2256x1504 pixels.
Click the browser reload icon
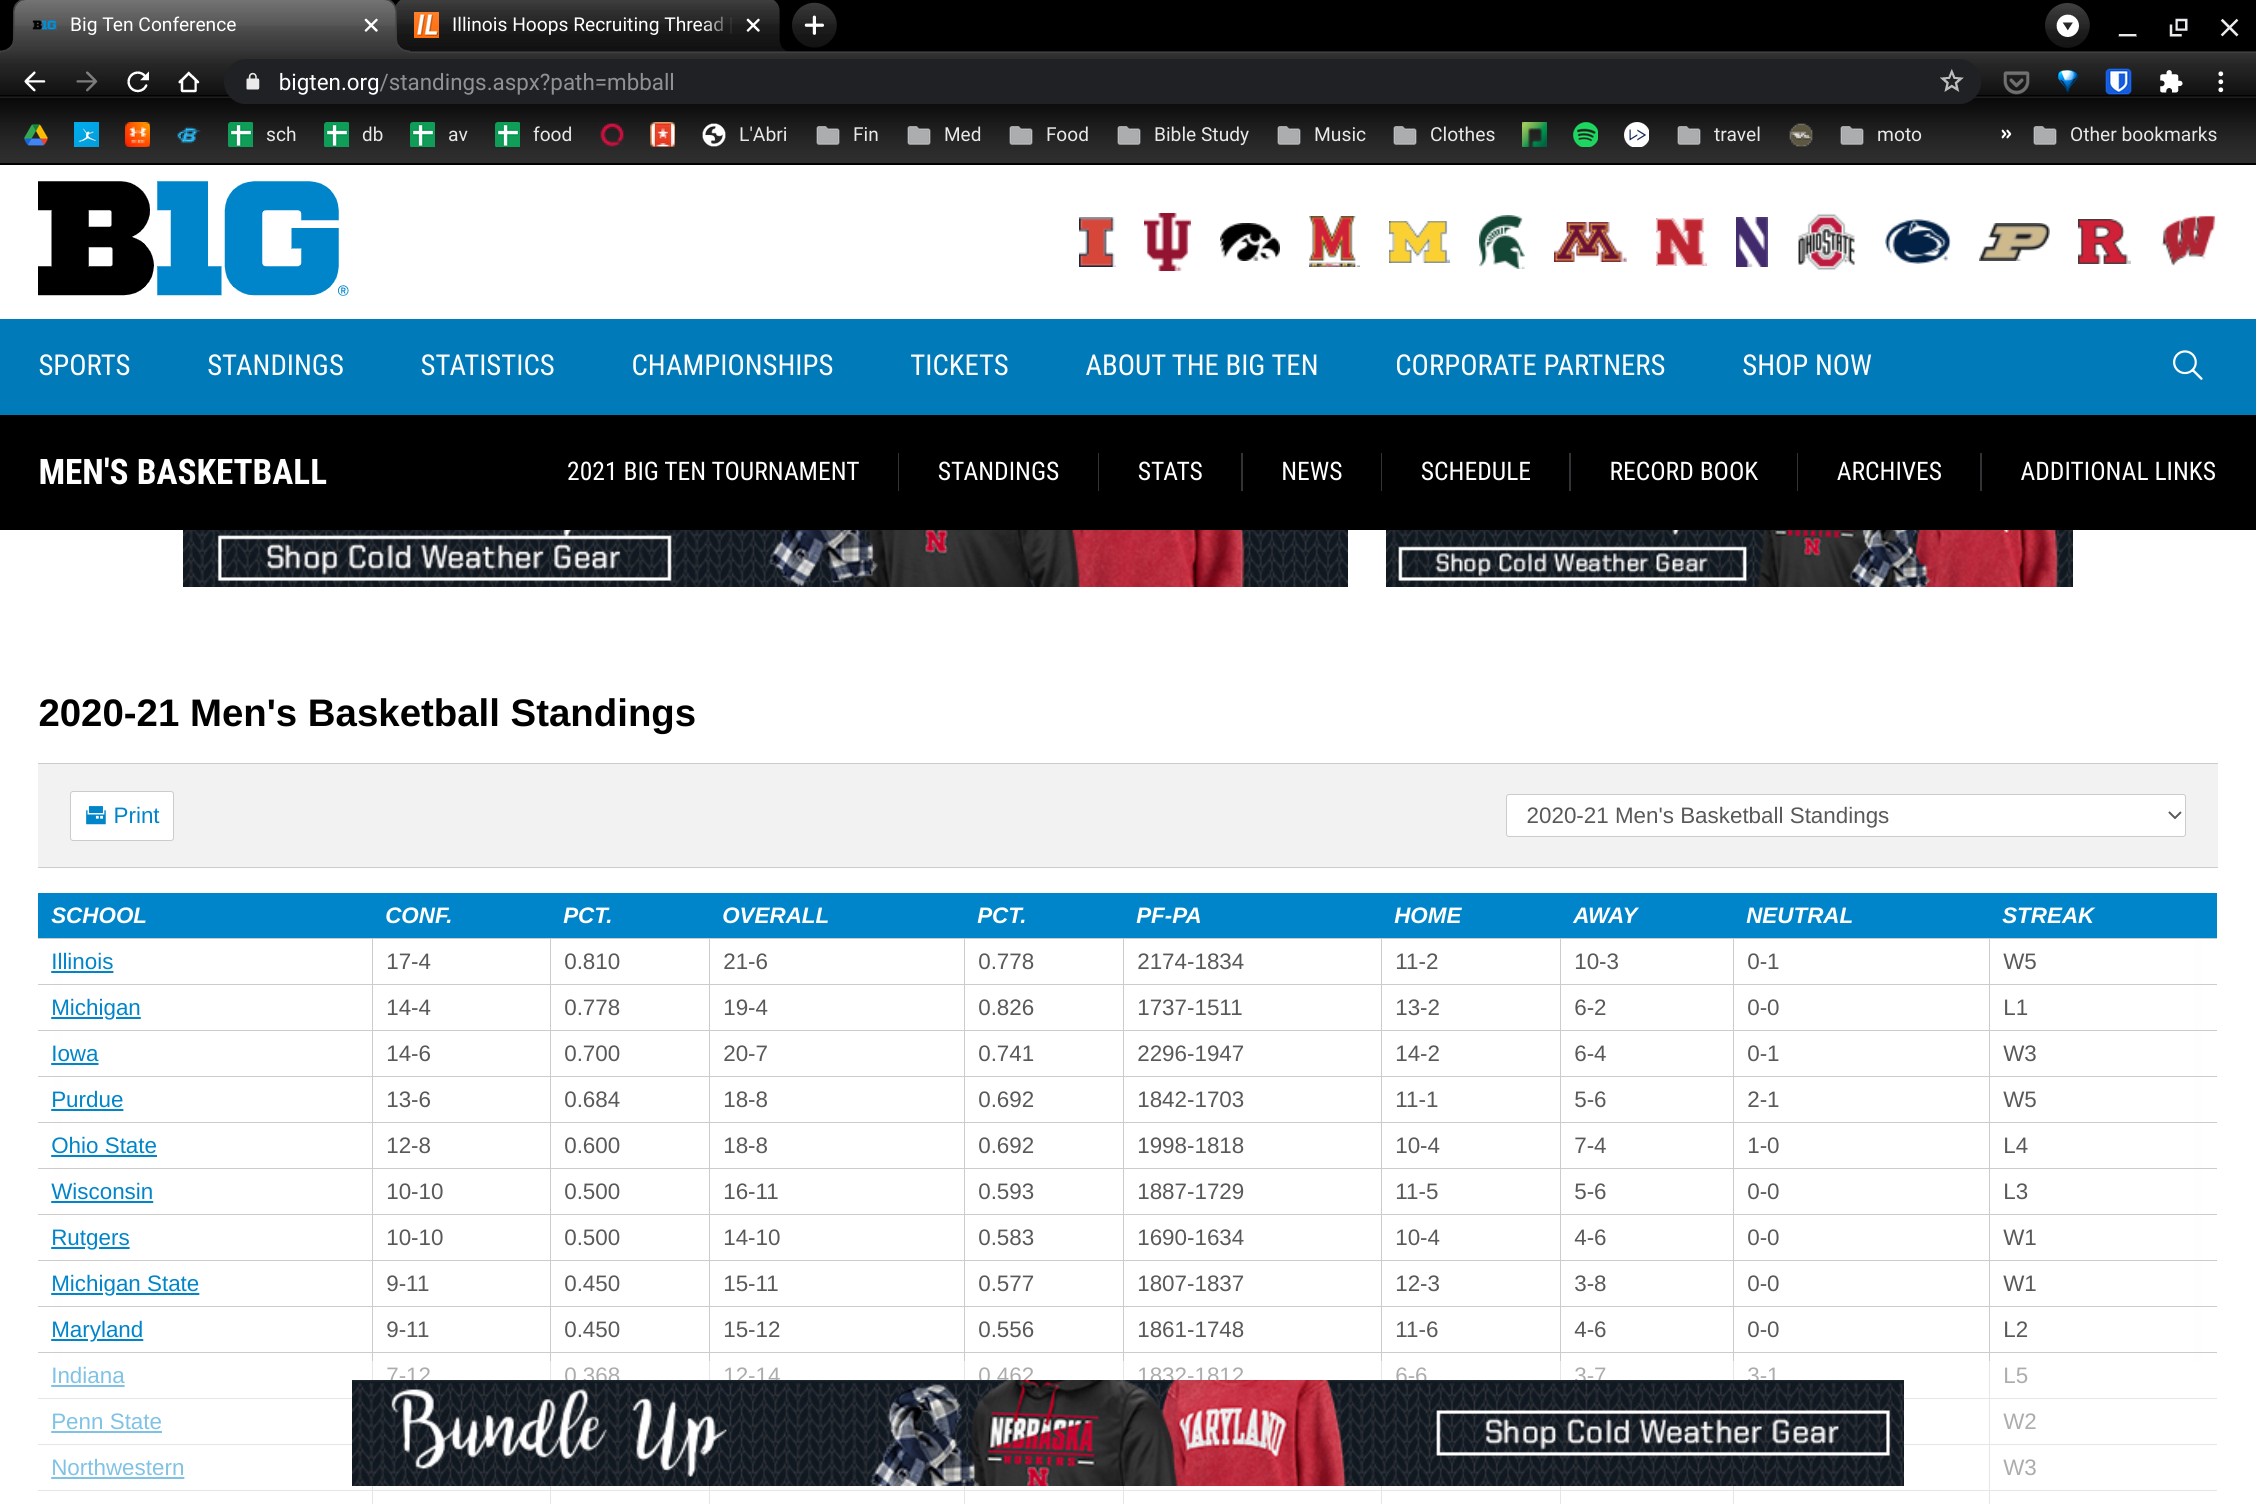click(138, 82)
